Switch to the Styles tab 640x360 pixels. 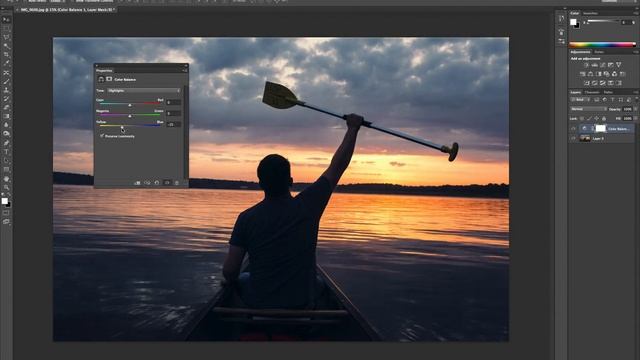[x=599, y=52]
